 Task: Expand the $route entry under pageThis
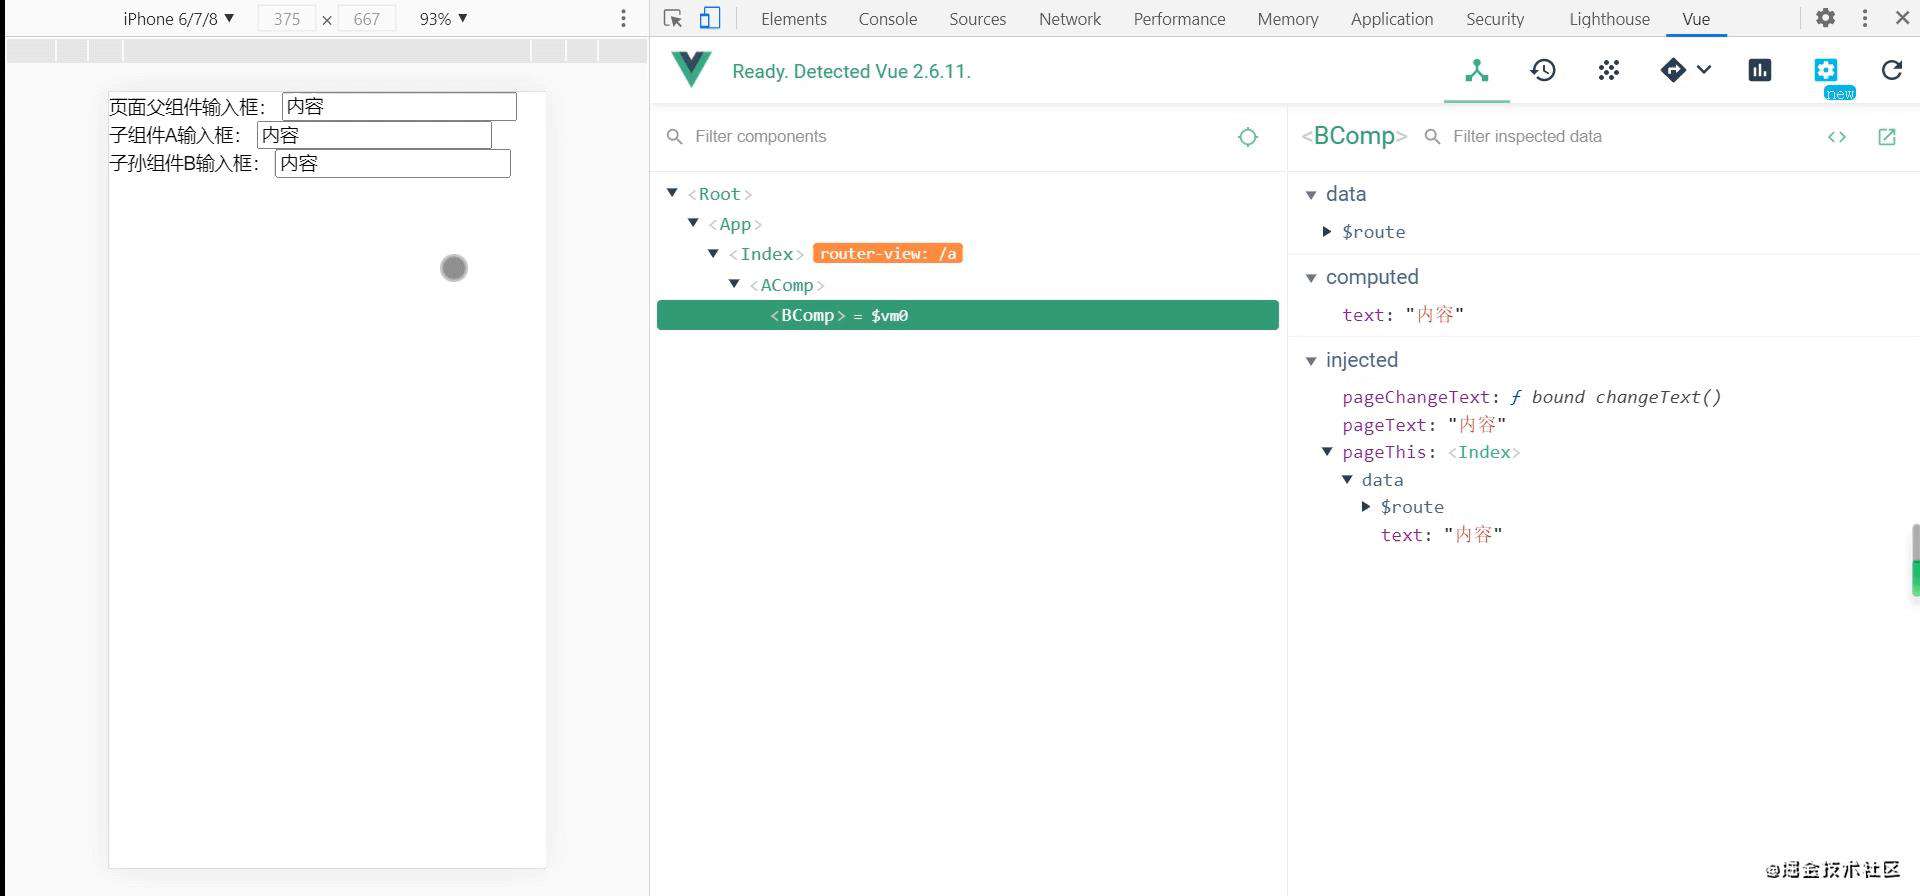[1366, 506]
